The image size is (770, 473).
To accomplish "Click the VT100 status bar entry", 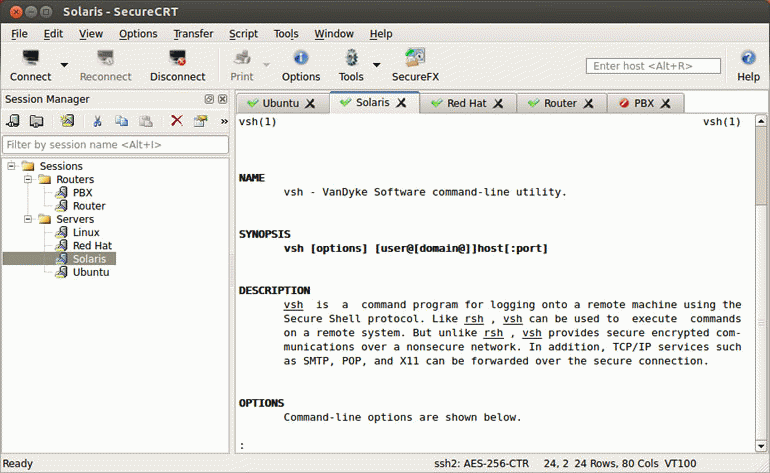I will [680, 464].
